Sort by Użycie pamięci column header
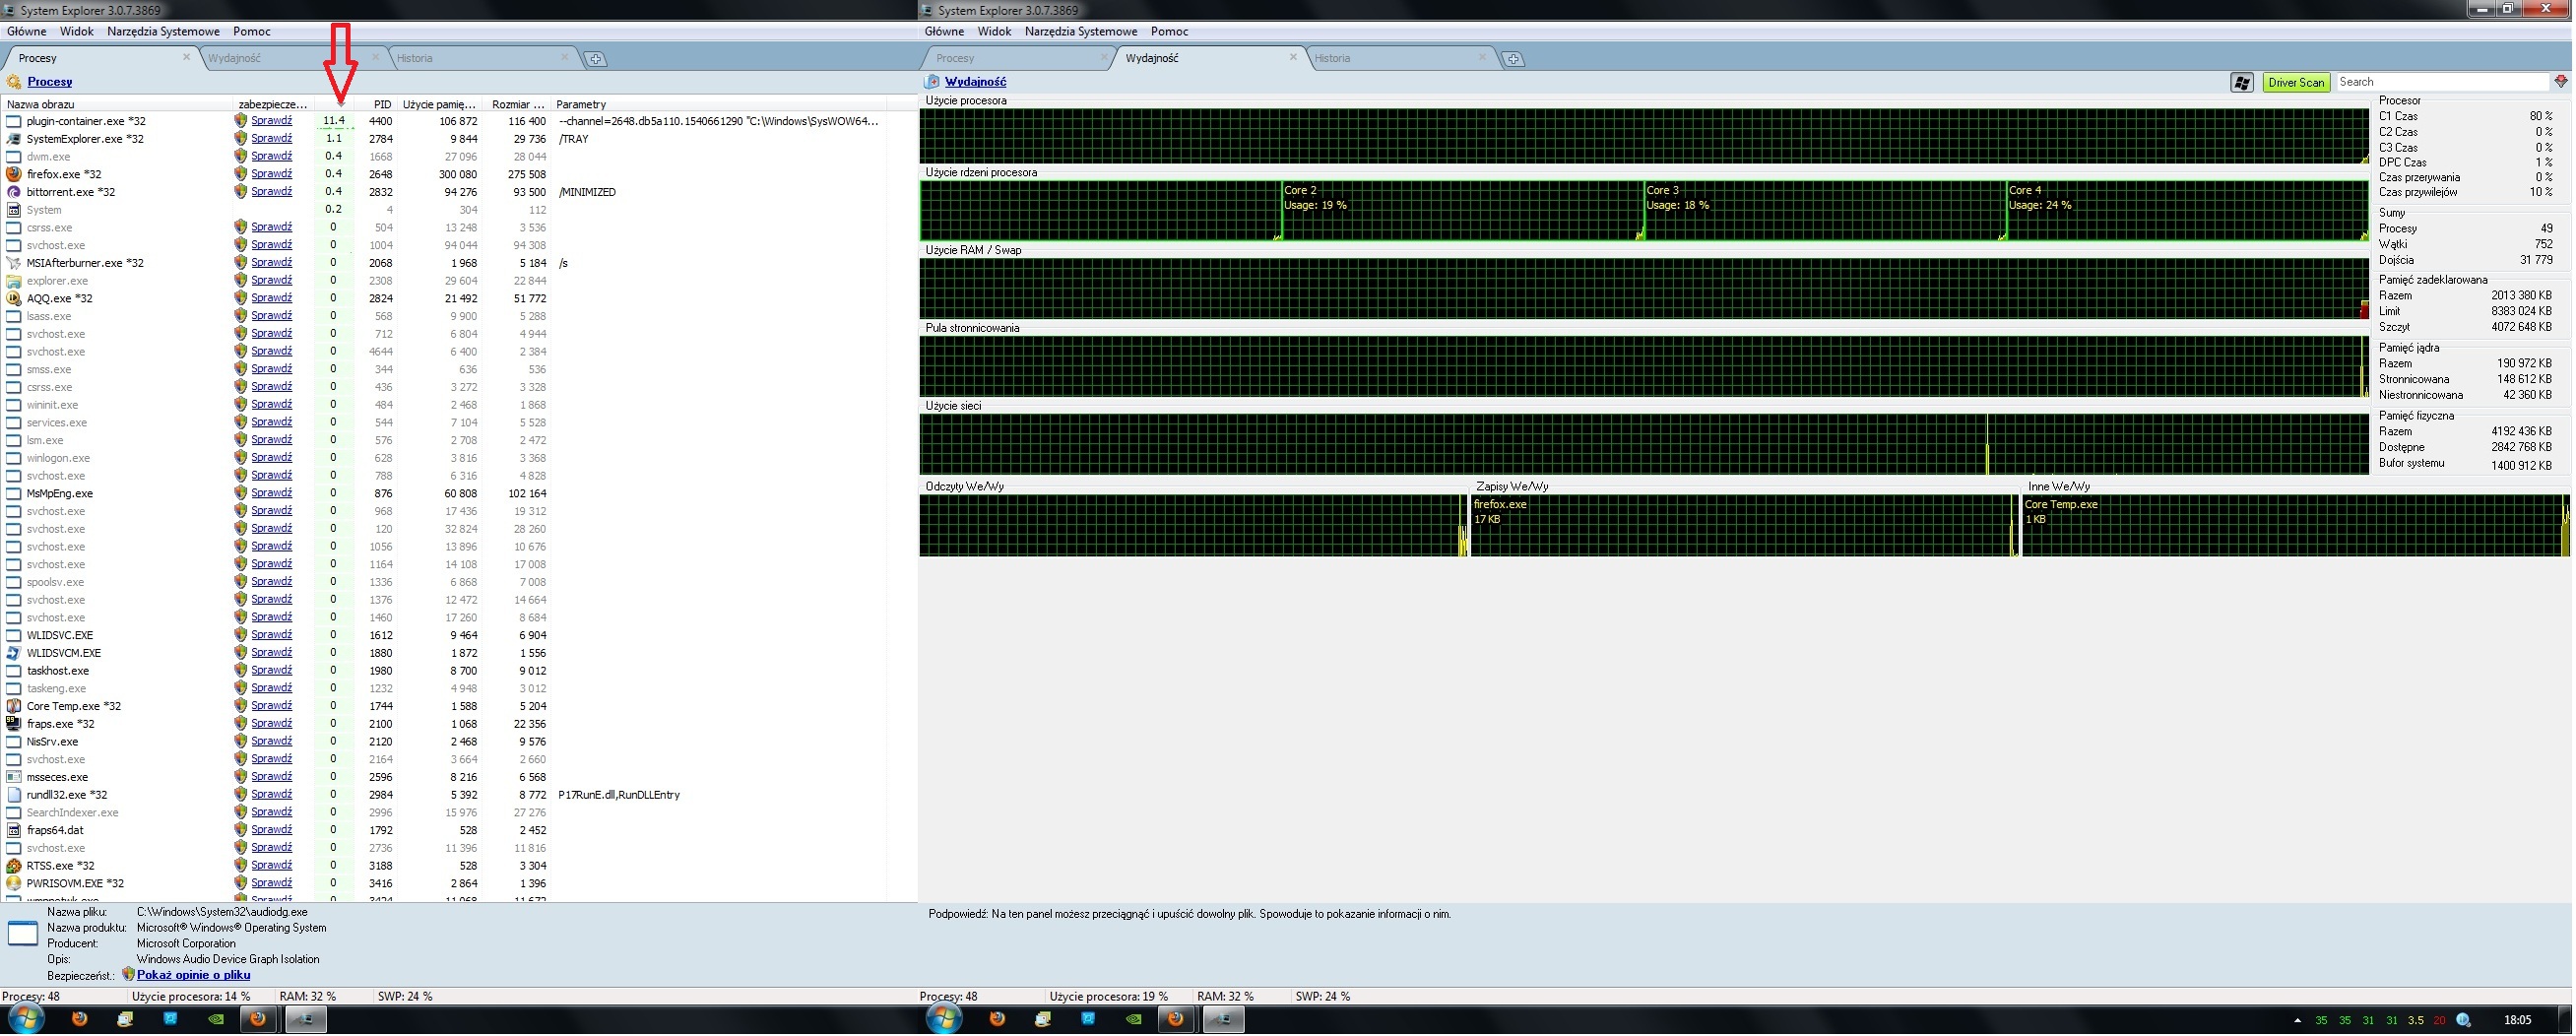The height and width of the screenshot is (1036, 2576). (x=440, y=104)
